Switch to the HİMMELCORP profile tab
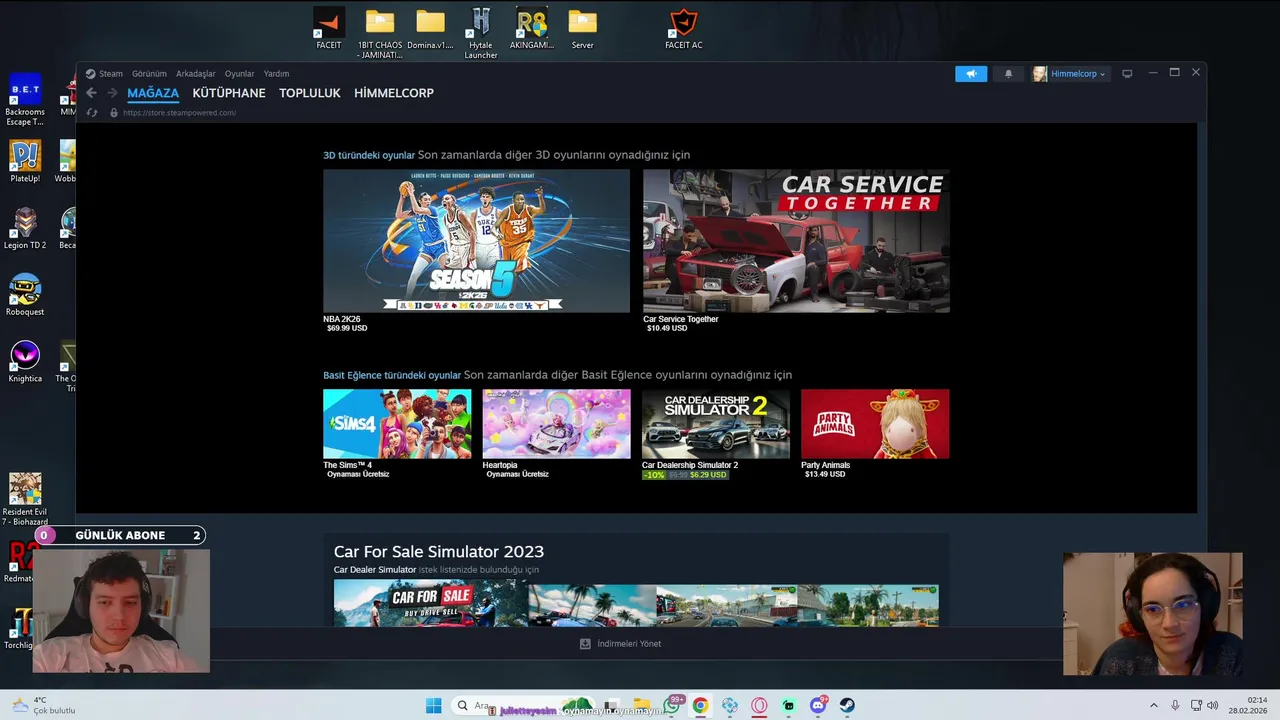The image size is (1280, 720). (x=394, y=93)
